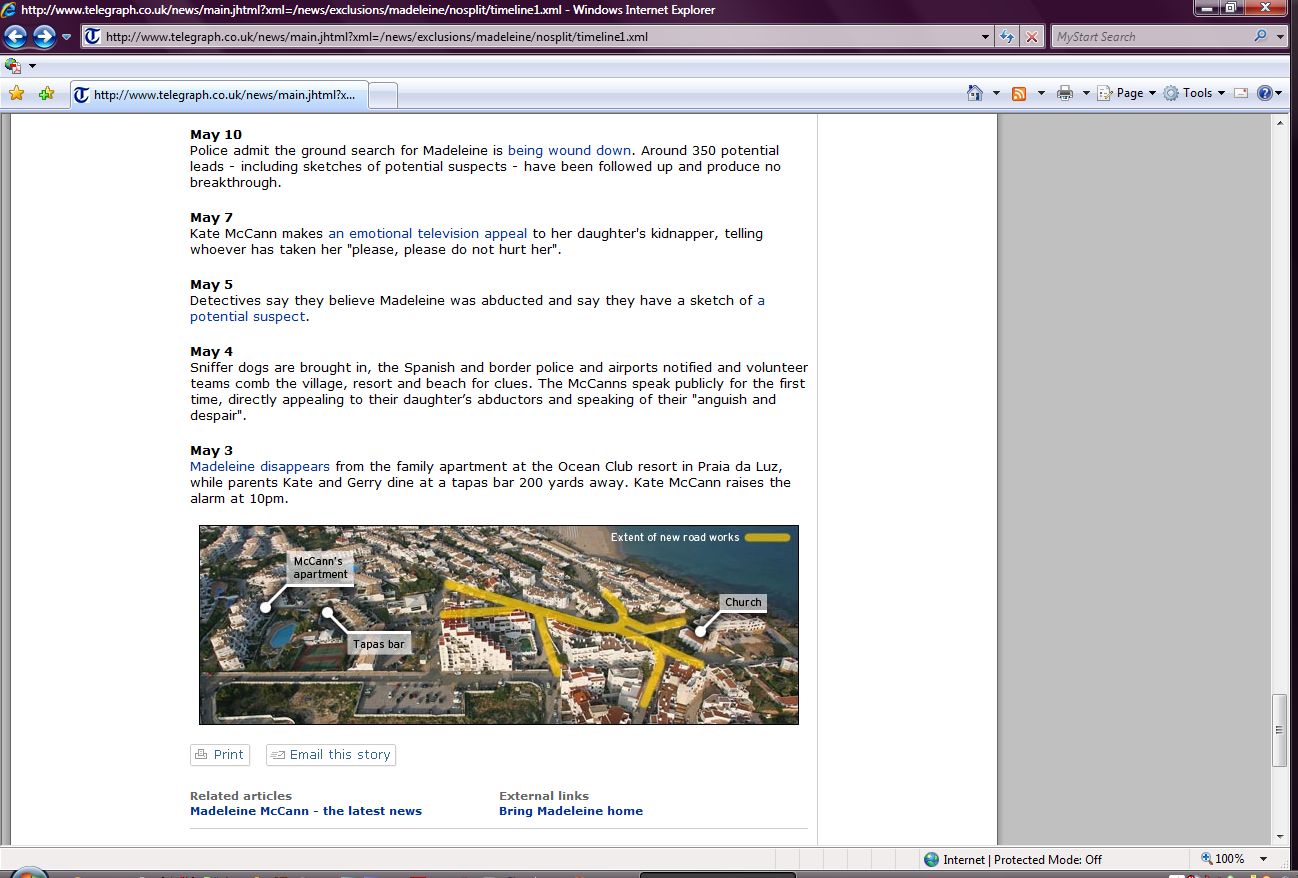Open the zoom level dropdown at 100%
The height and width of the screenshot is (878, 1298).
tap(1264, 859)
